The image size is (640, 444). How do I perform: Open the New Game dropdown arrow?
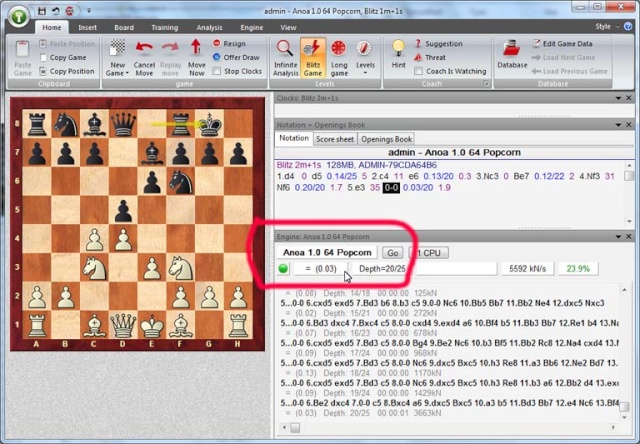tap(127, 73)
